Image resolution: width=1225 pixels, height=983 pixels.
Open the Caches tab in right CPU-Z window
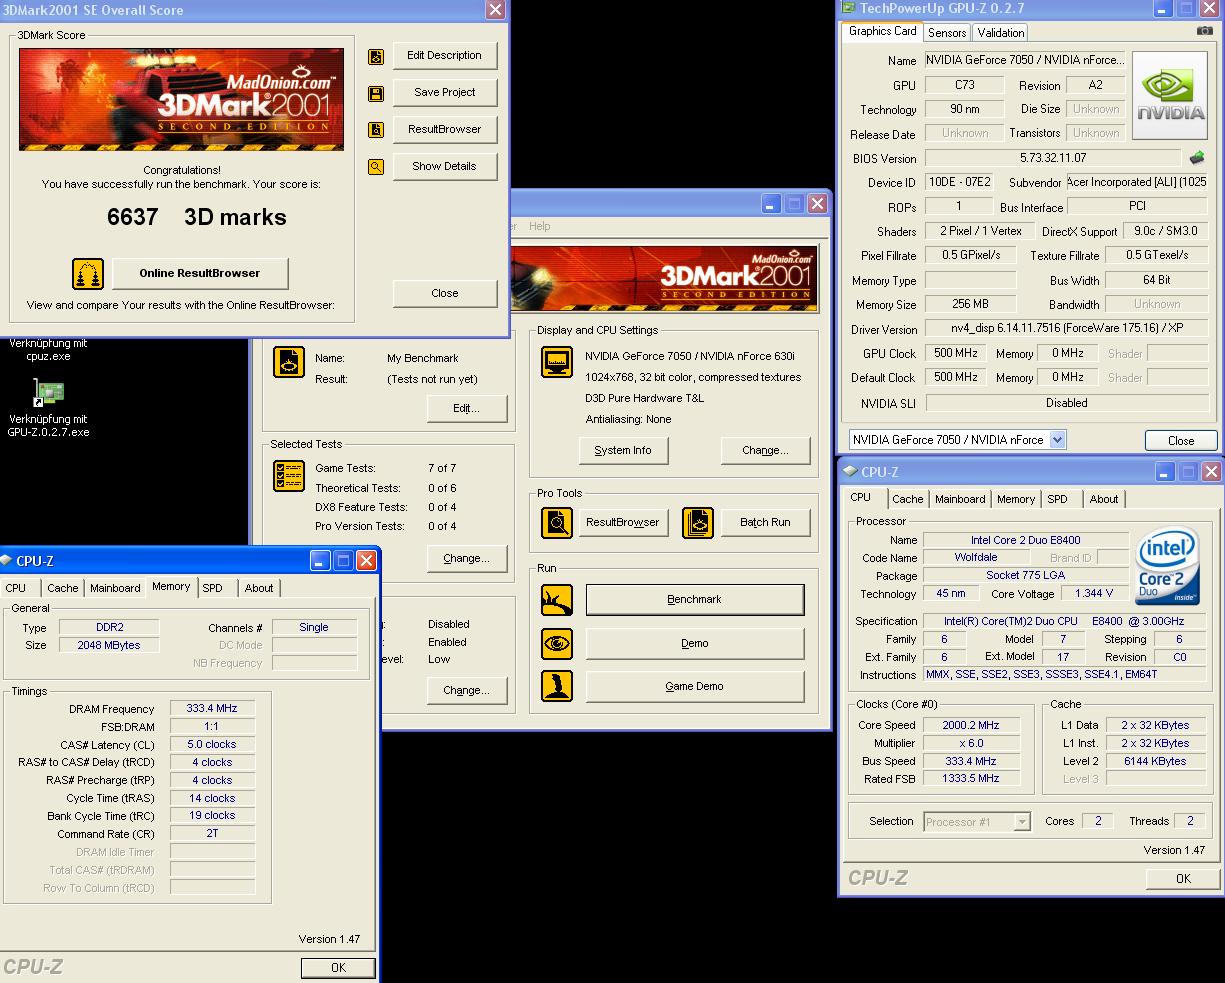908,499
